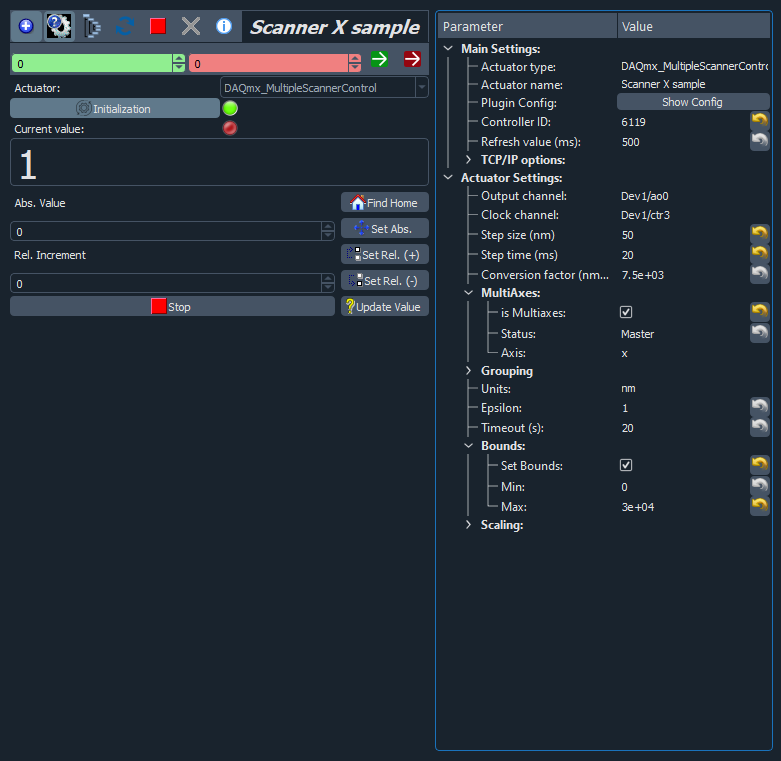
Task: Toggle the settings gear icon in toolbar
Action: click(x=59, y=26)
